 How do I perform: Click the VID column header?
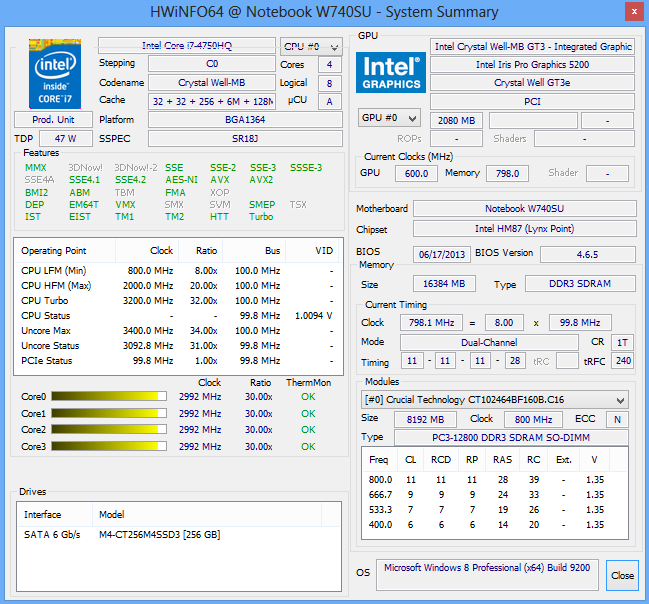312,251
